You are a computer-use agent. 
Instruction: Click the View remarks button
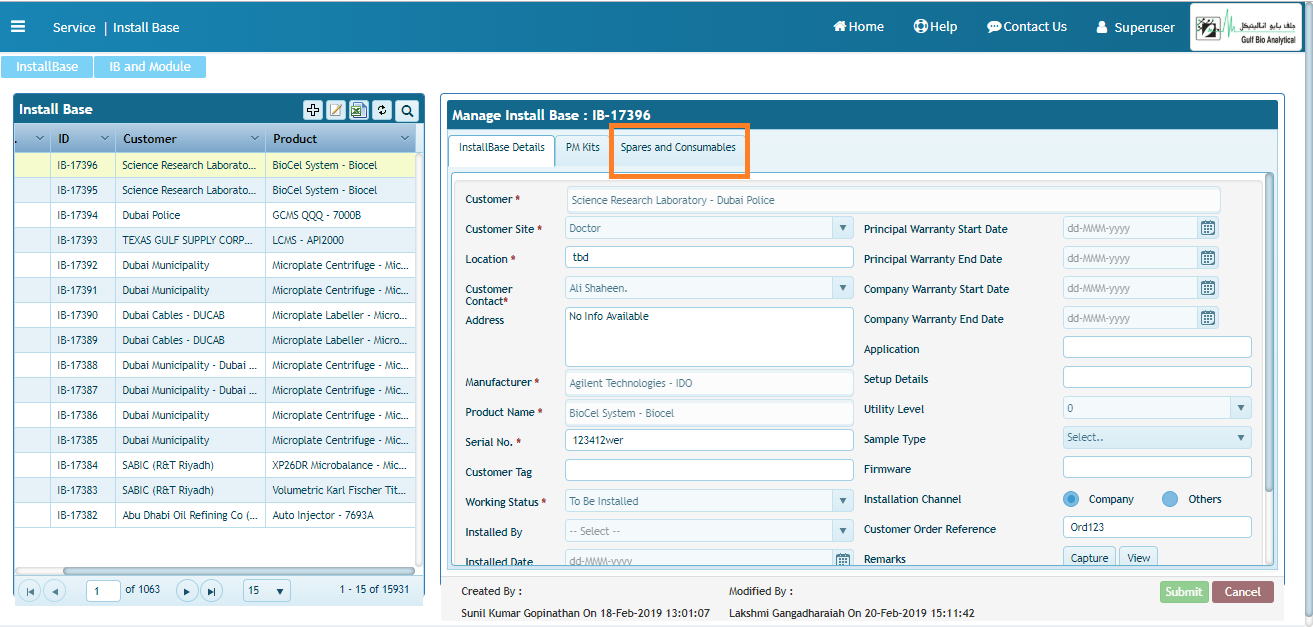tap(1138, 558)
